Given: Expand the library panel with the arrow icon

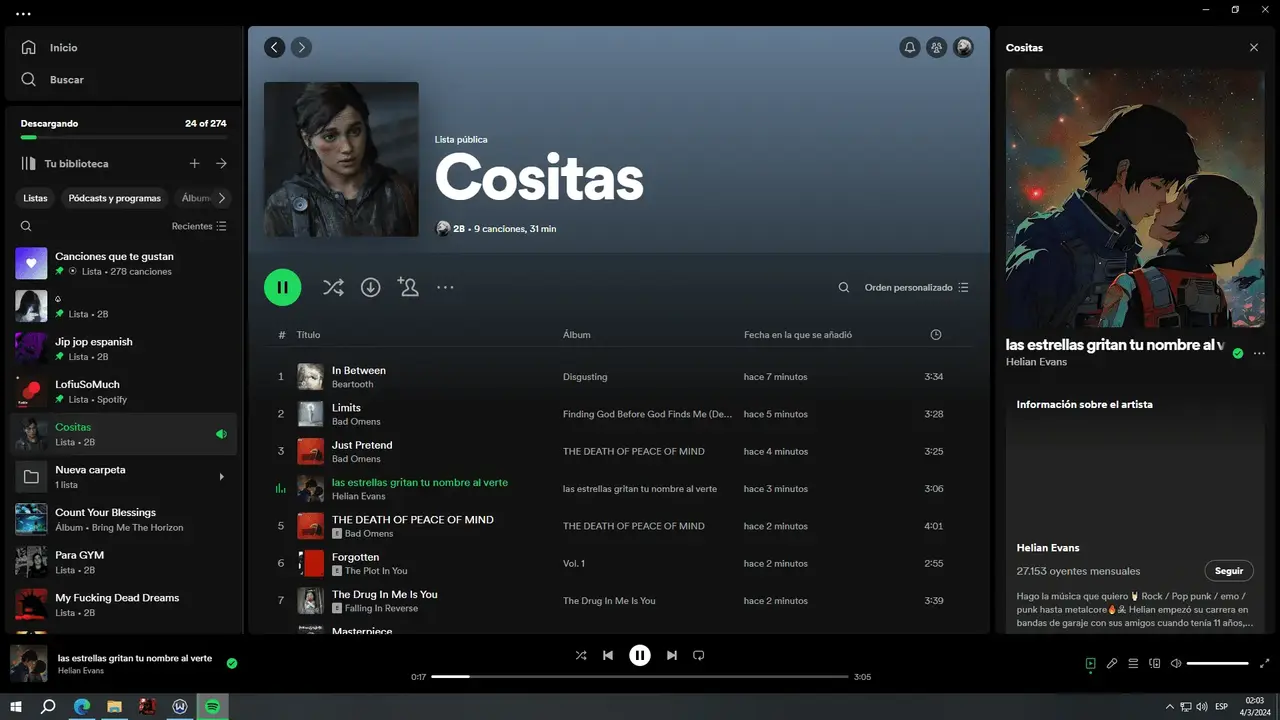Looking at the screenshot, I should pyautogui.click(x=221, y=163).
